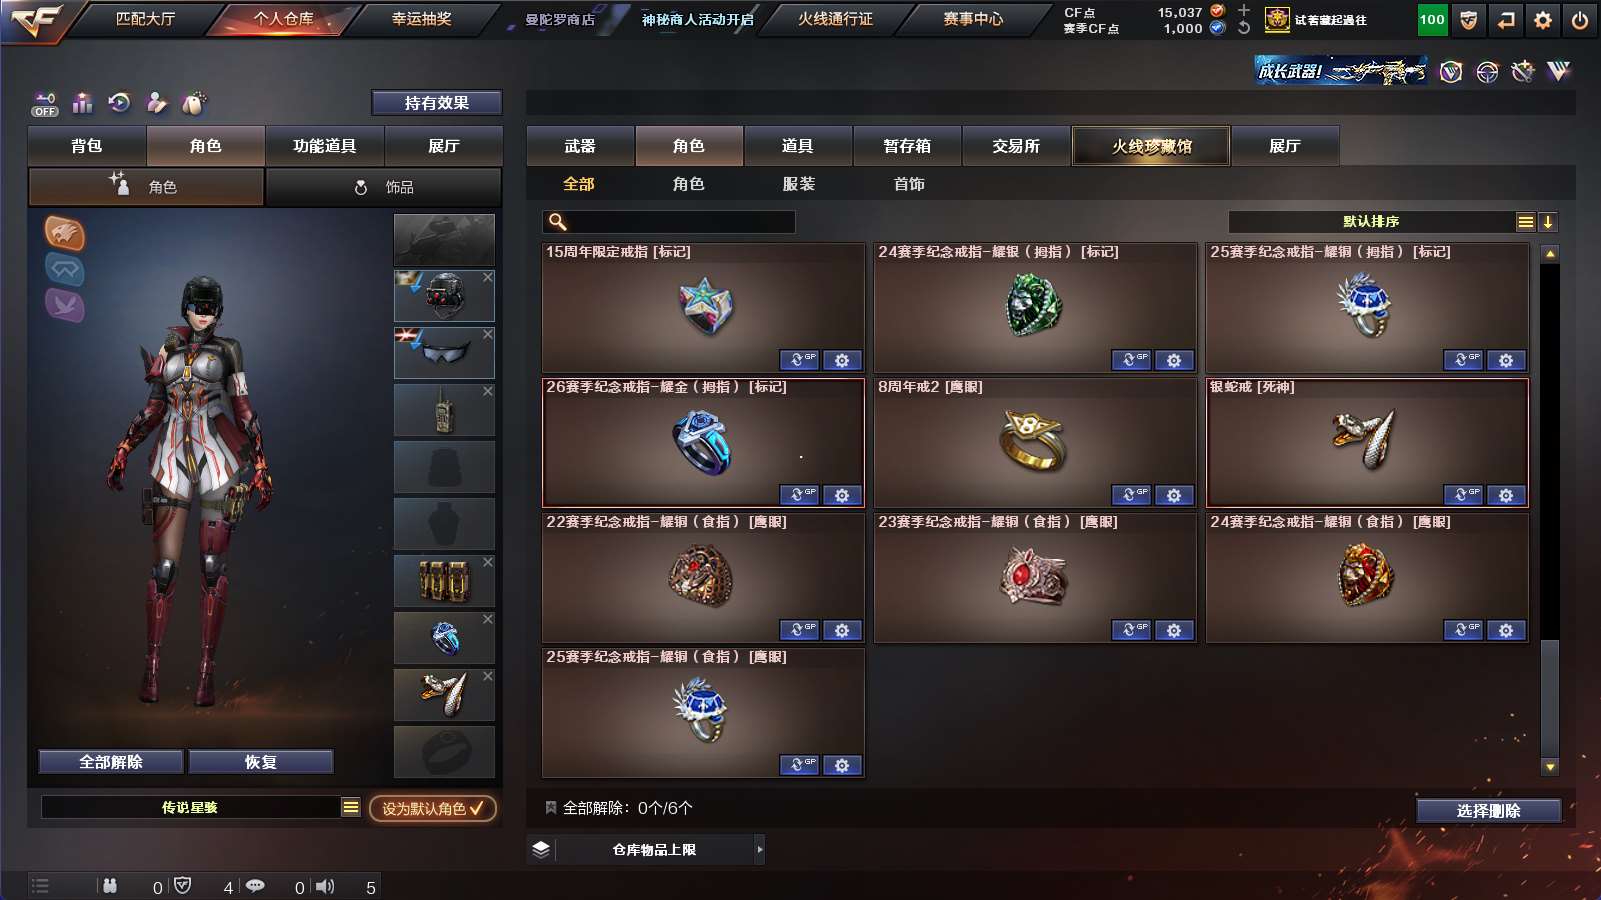This screenshot has width=1601, height=900.
Task: Click the search magnifier icon
Action: point(558,222)
